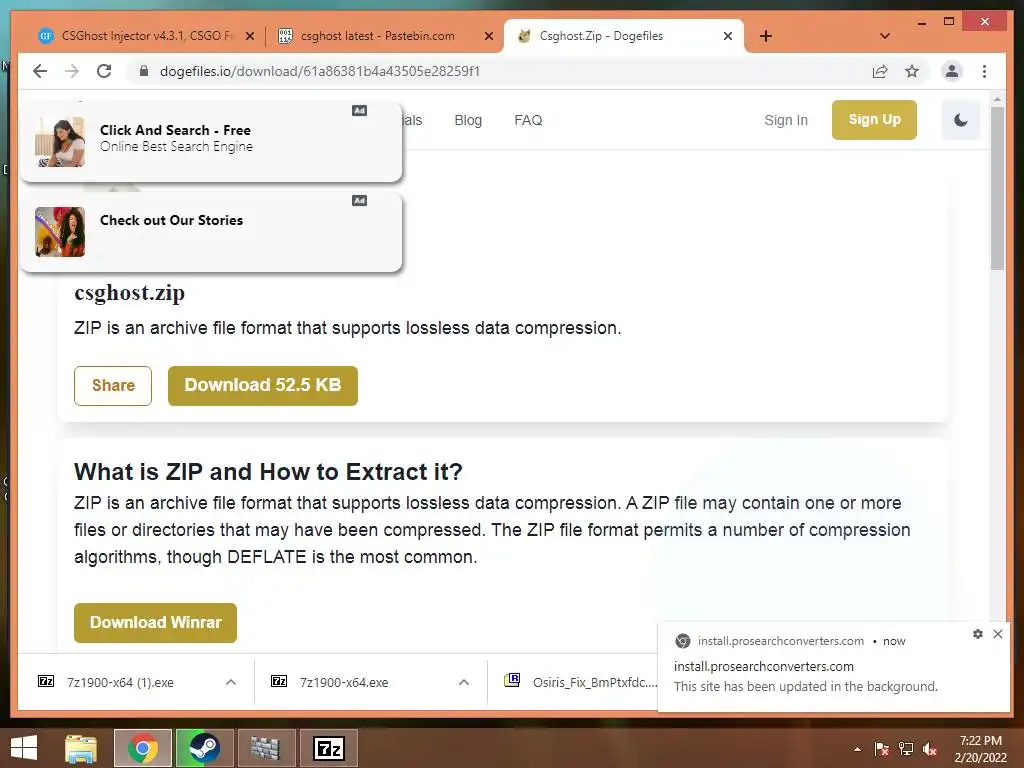Open File Explorer from the taskbar
This screenshot has height=768, width=1024.
pos(81,748)
